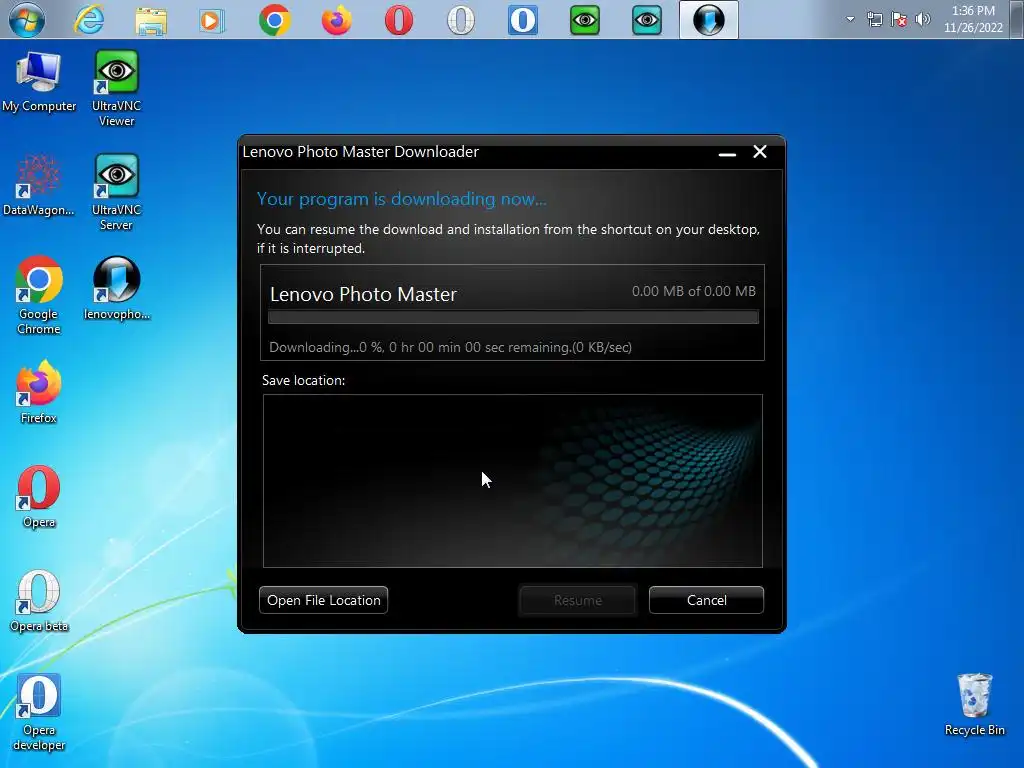Select UltraVNC Server desktop shortcut
The height and width of the screenshot is (768, 1024).
point(116,192)
